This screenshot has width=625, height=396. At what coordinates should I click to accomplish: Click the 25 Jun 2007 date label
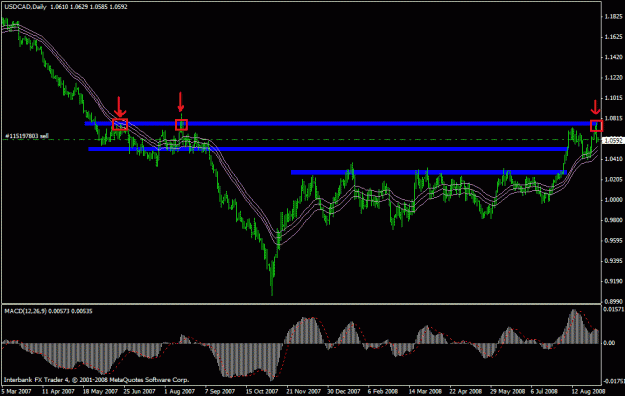click(x=139, y=391)
